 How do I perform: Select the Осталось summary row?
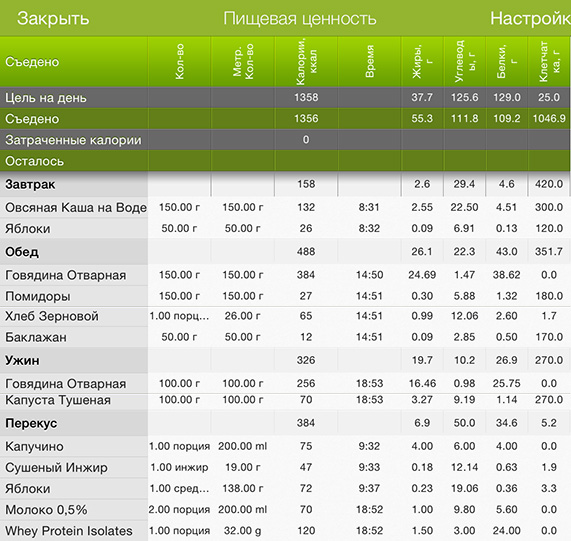tap(286, 161)
